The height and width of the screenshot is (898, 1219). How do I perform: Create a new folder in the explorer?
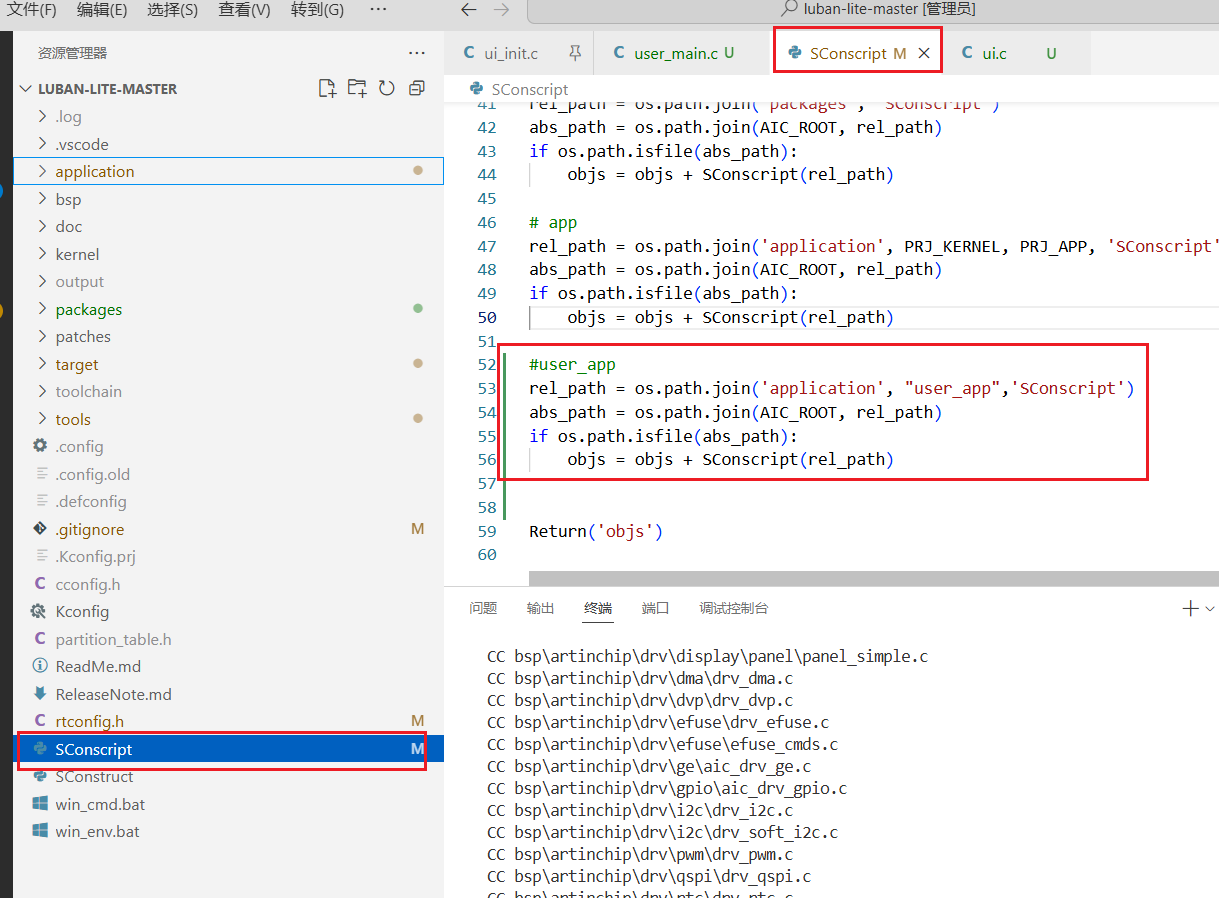point(357,88)
